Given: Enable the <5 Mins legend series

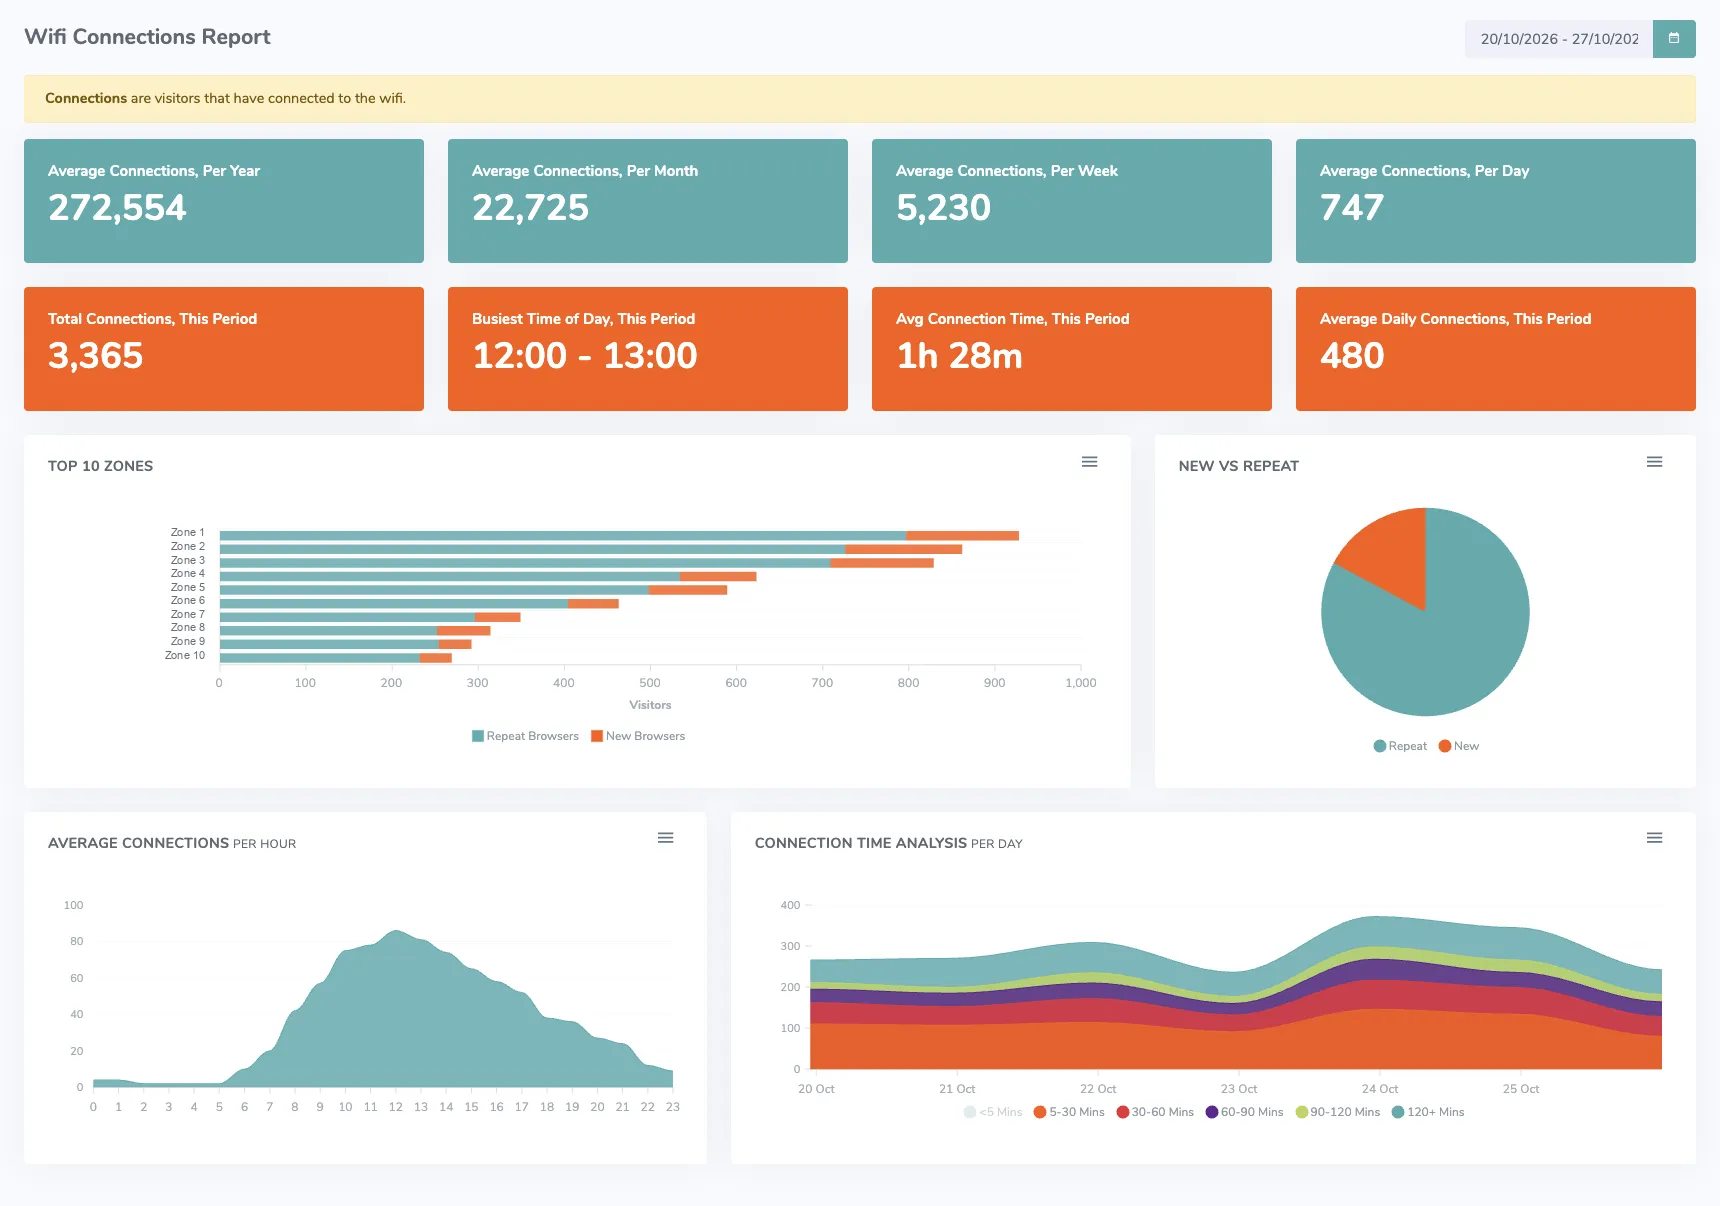Looking at the screenshot, I should click(x=993, y=1112).
